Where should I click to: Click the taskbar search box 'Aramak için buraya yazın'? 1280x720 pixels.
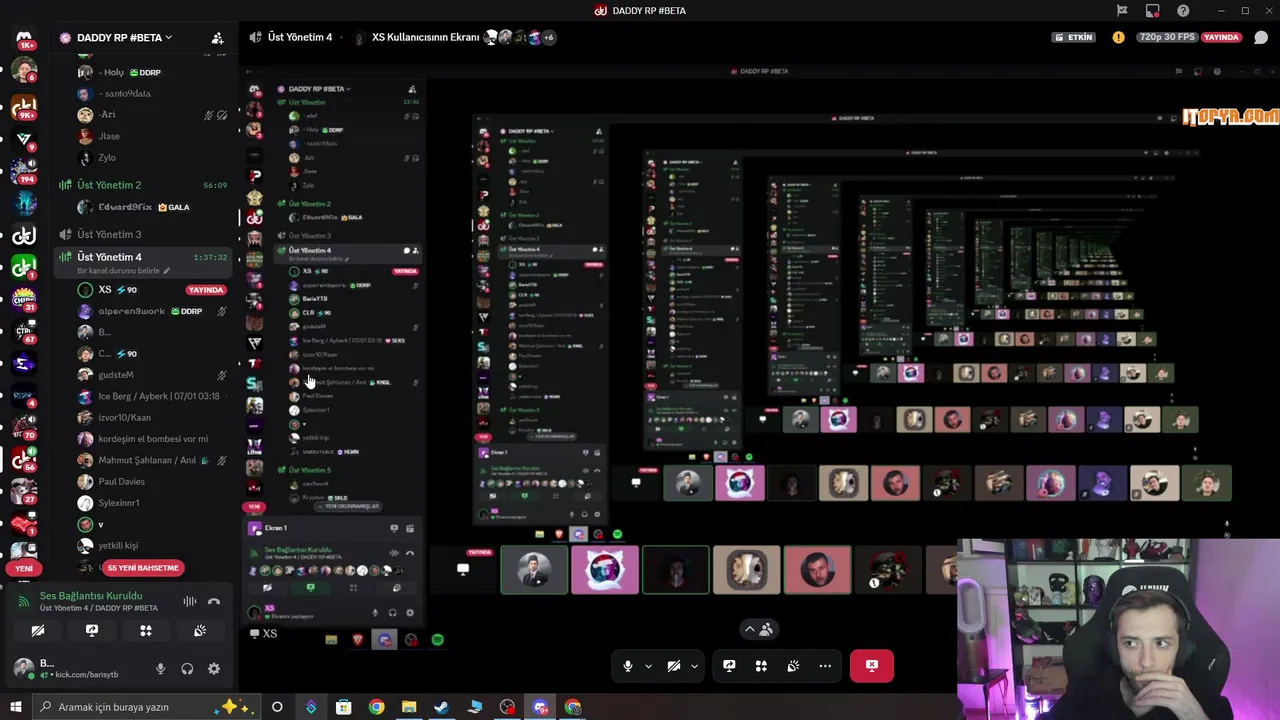coord(145,707)
